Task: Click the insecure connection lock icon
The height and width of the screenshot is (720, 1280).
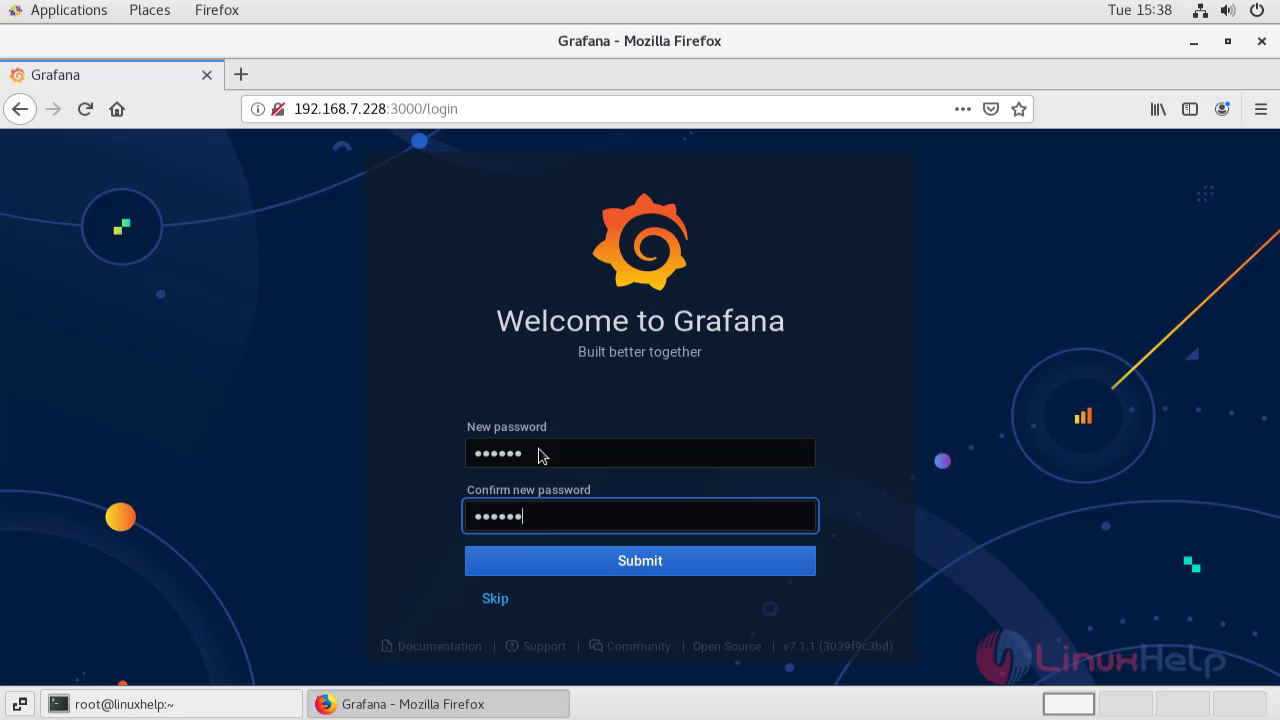Action: [x=278, y=109]
